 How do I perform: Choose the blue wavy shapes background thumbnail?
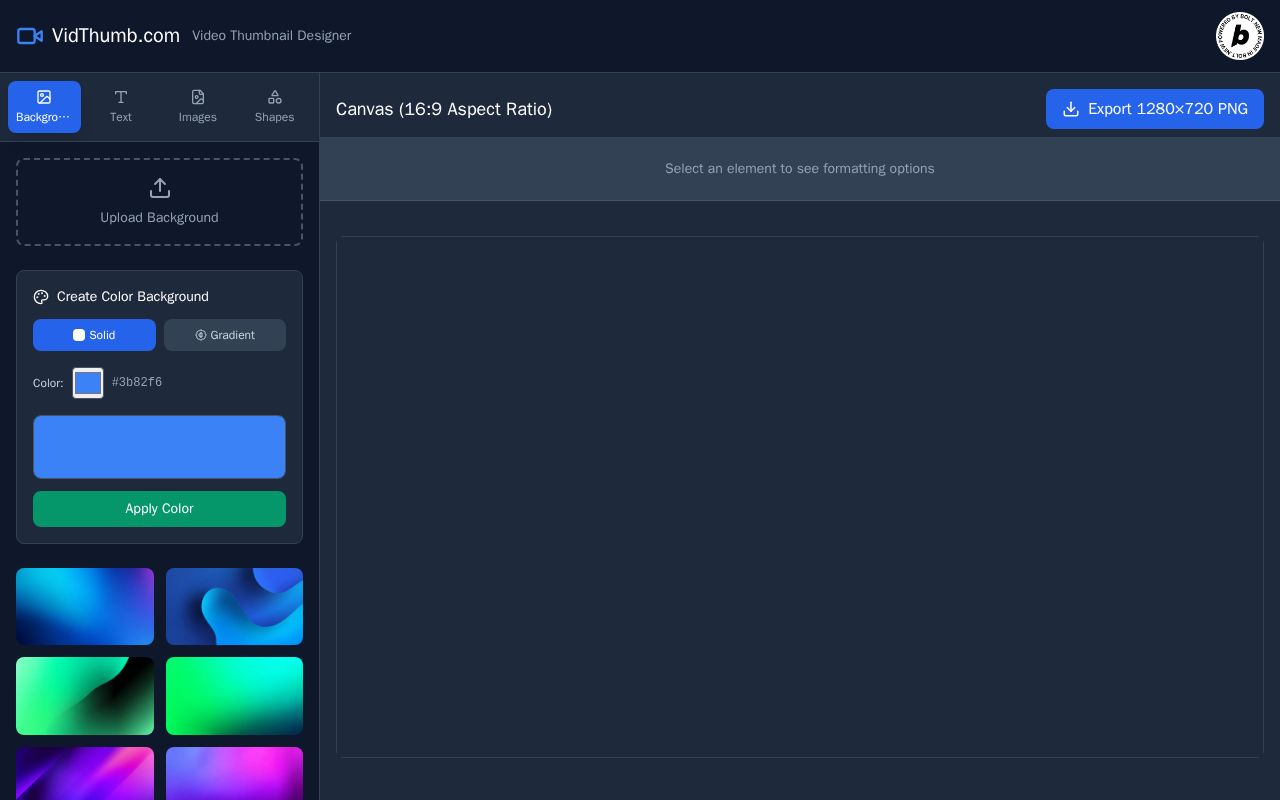click(235, 607)
